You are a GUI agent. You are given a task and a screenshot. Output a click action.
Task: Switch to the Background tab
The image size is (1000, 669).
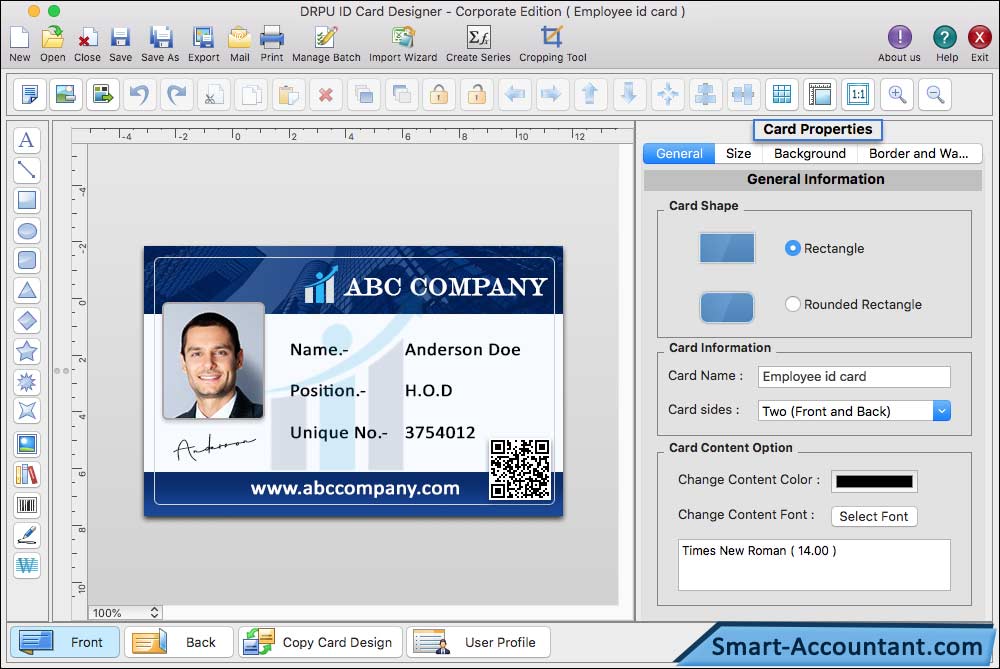point(809,154)
